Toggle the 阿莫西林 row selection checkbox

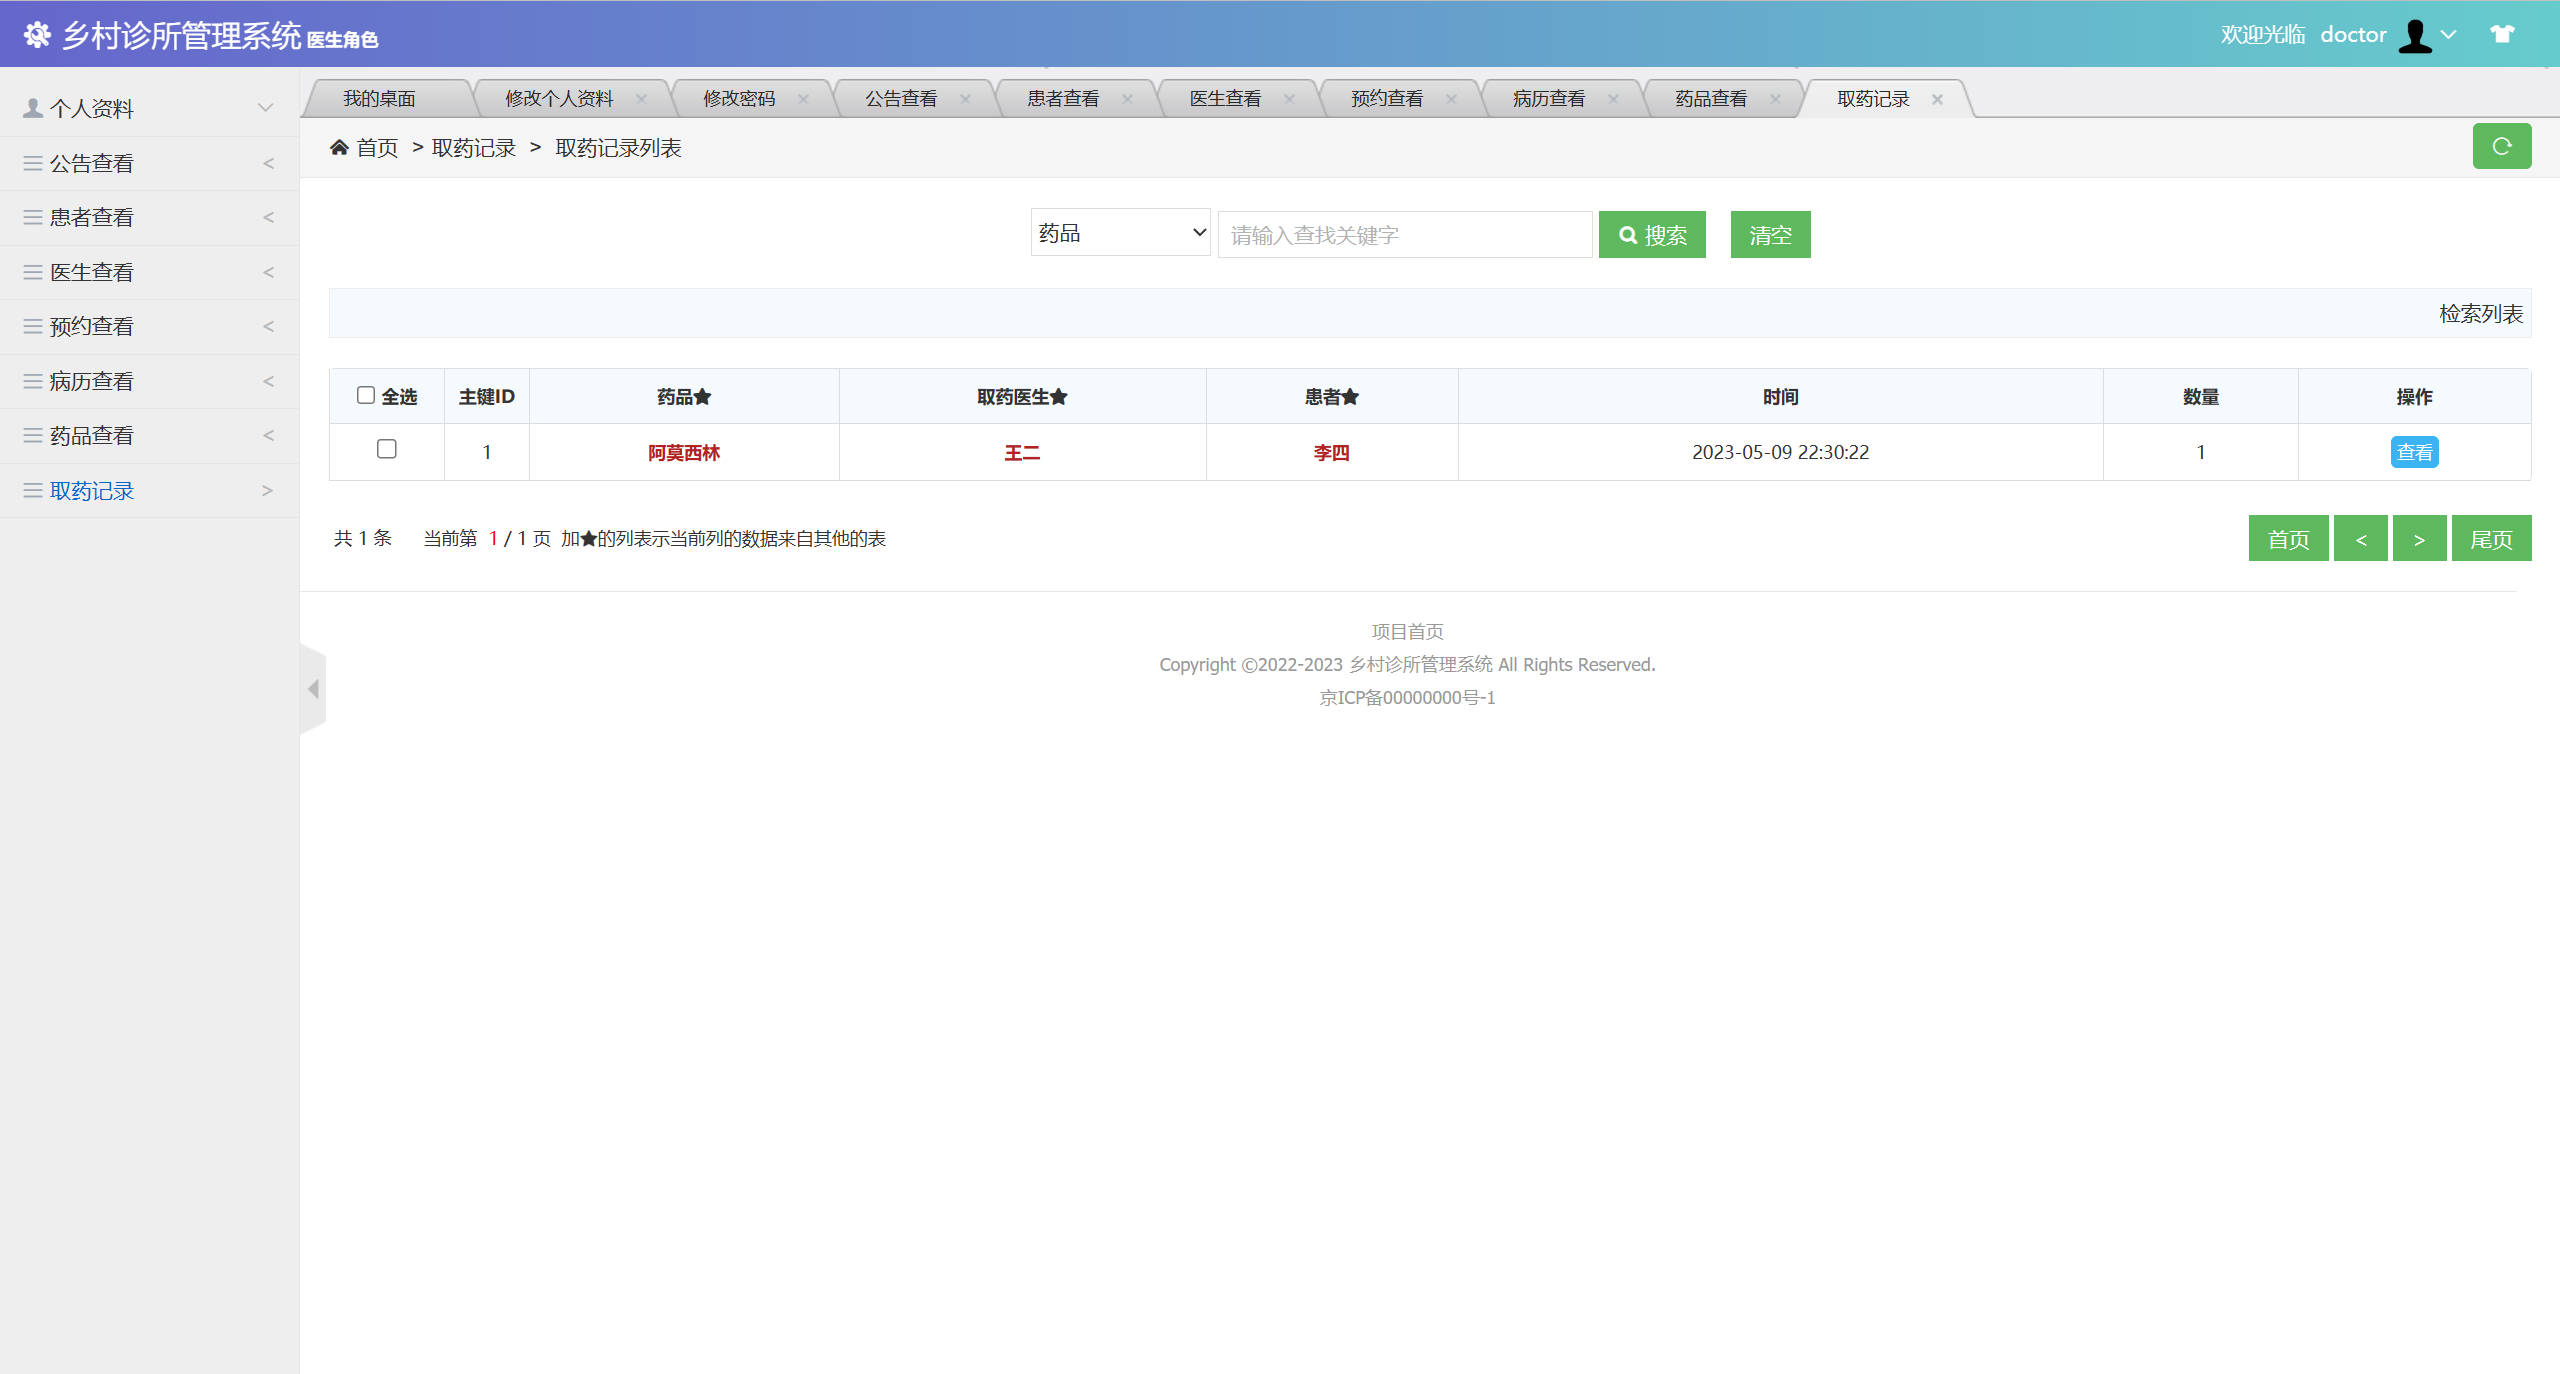pyautogui.click(x=387, y=450)
